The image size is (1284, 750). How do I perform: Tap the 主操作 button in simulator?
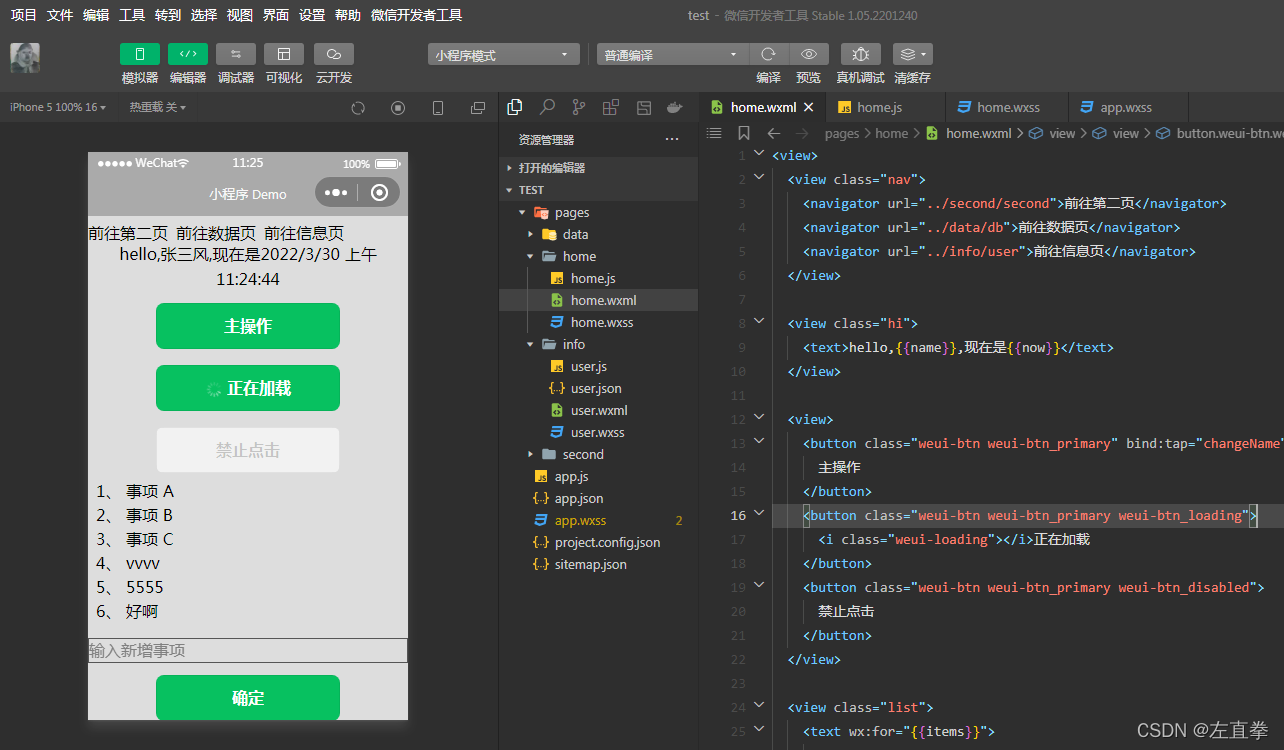pos(248,326)
